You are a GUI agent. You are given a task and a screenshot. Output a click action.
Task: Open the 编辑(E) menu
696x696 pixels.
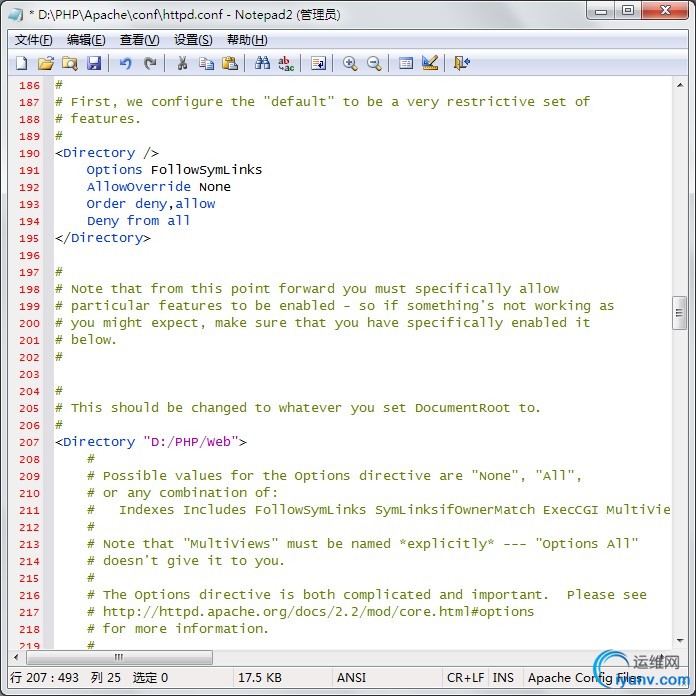point(86,40)
